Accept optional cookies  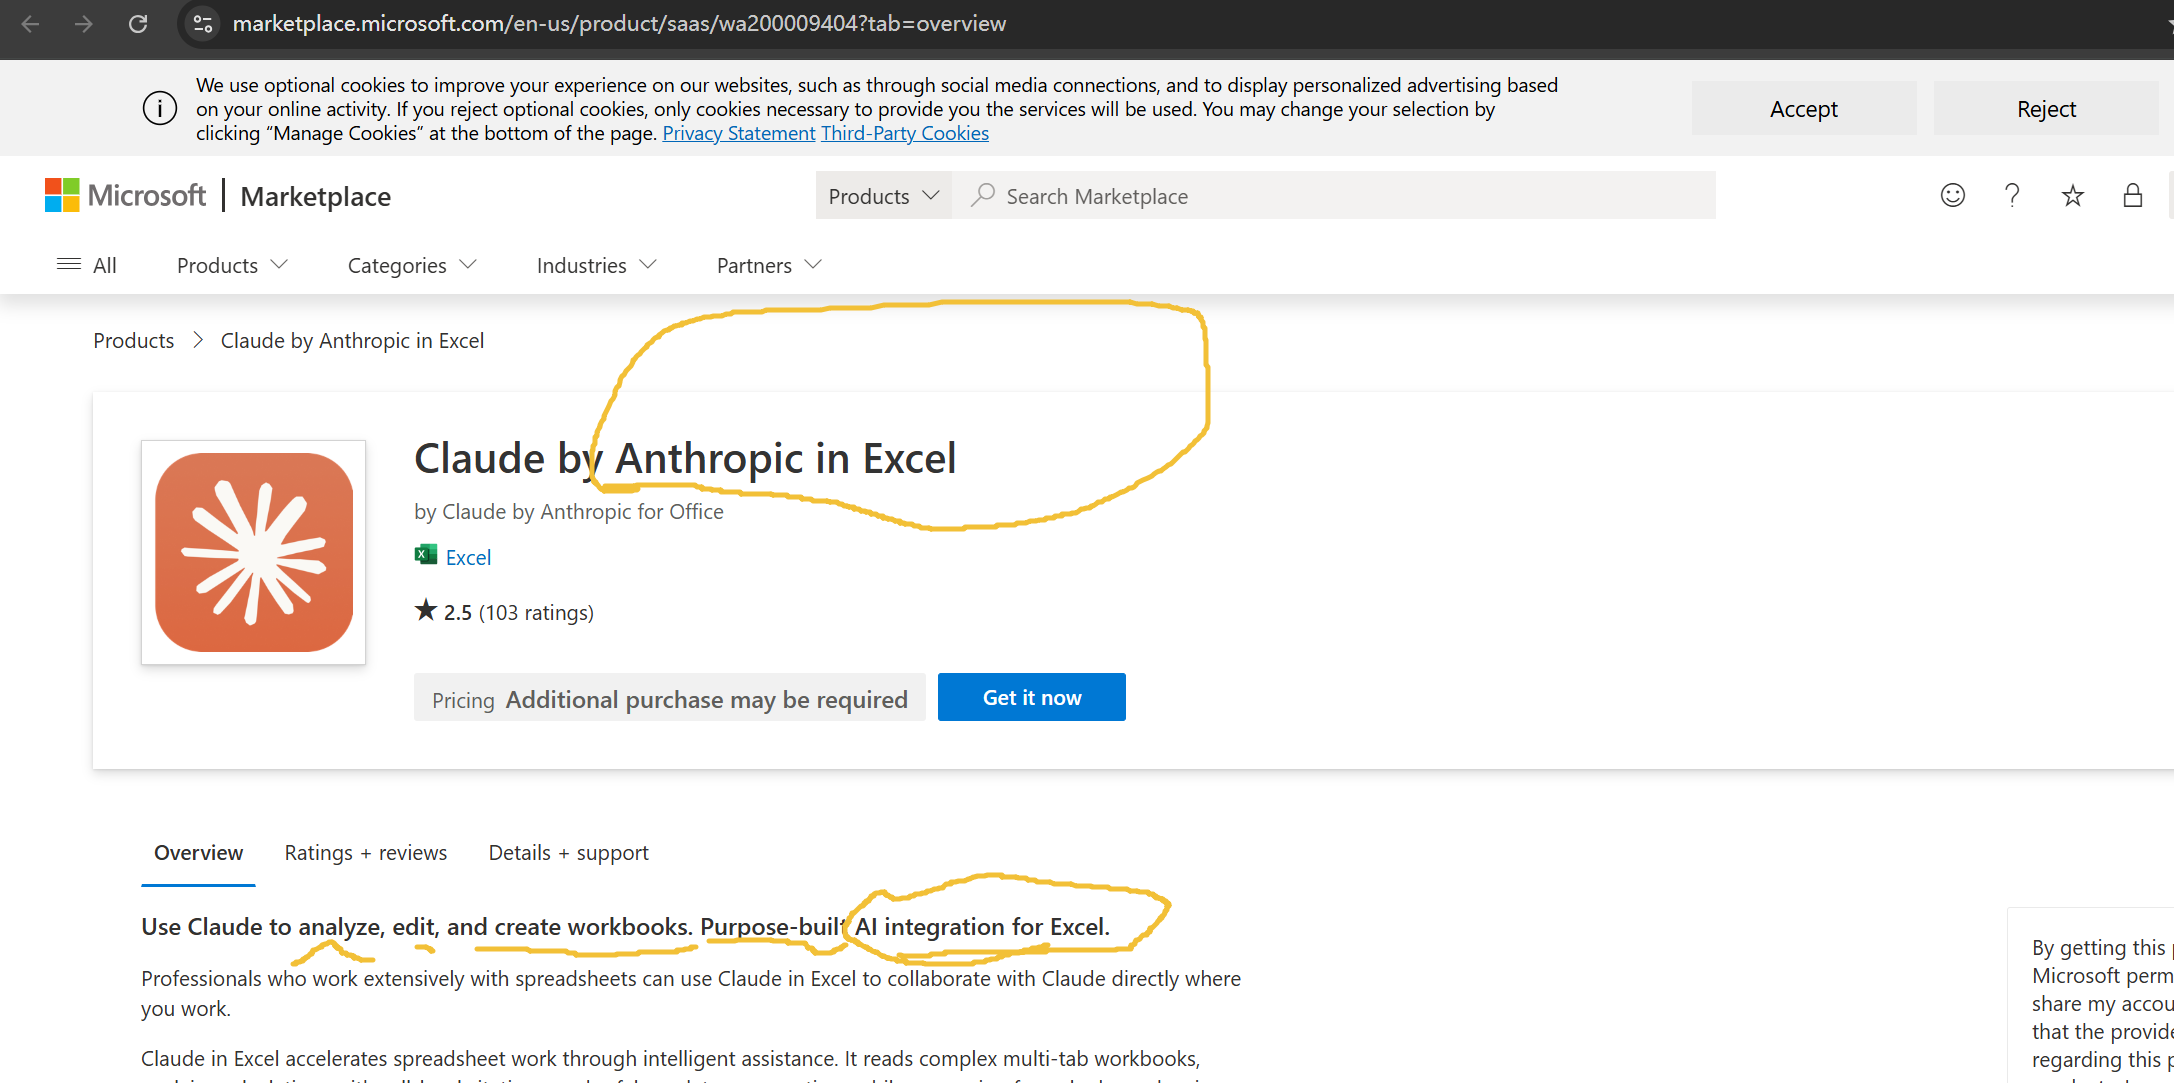[1803, 108]
